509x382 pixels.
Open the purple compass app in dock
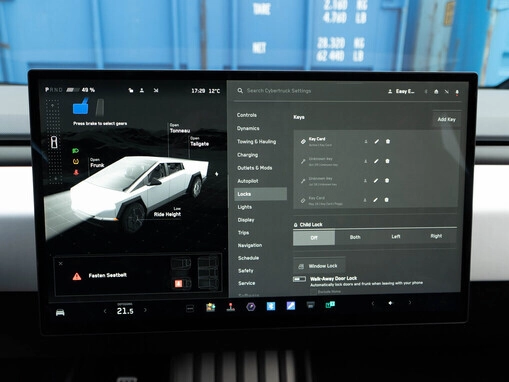[251, 306]
